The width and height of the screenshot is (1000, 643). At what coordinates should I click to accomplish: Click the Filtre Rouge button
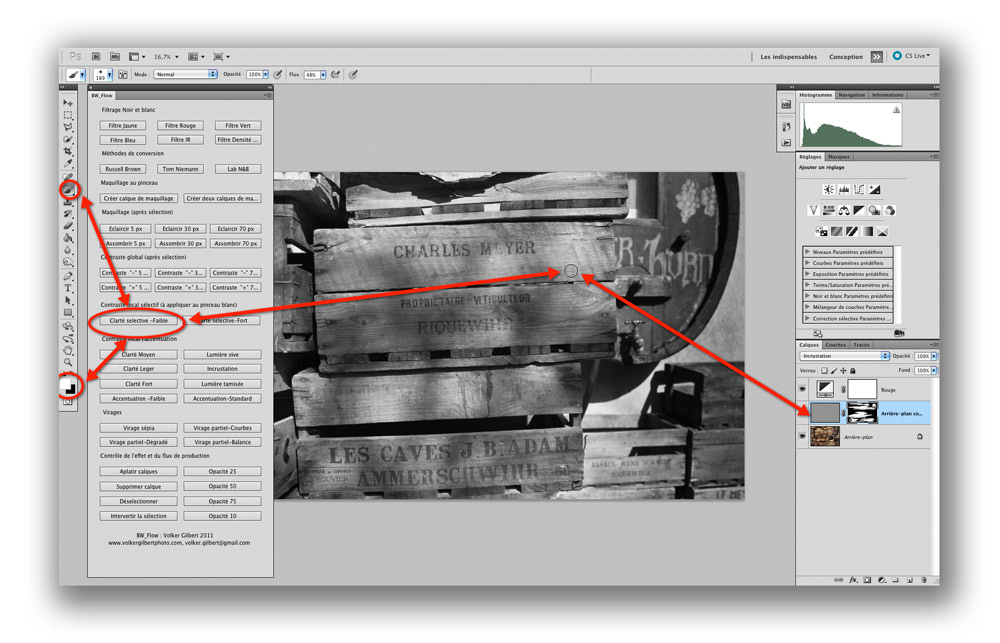click(180, 126)
